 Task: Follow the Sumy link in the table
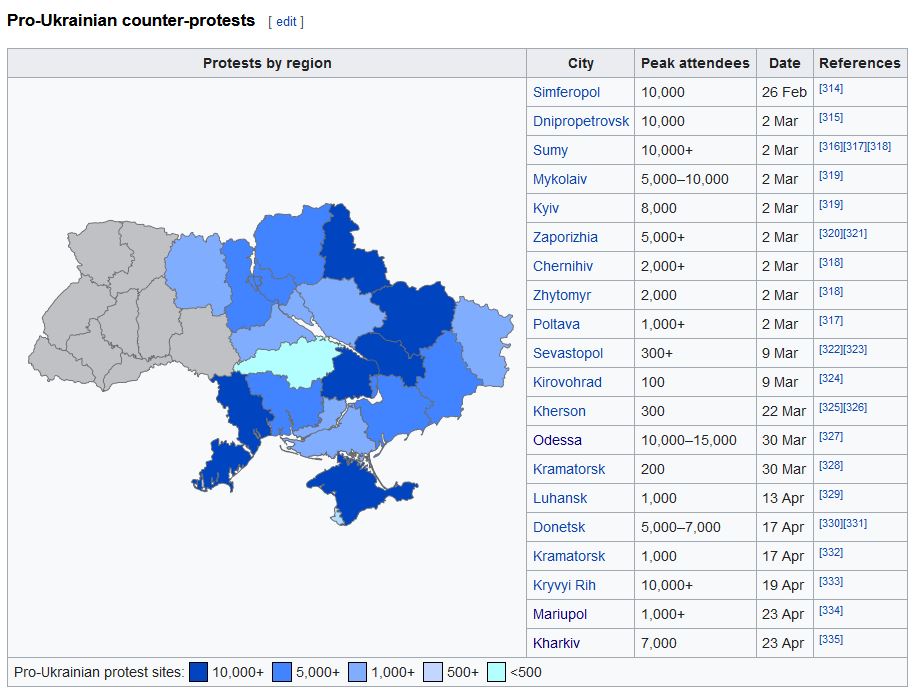550,150
